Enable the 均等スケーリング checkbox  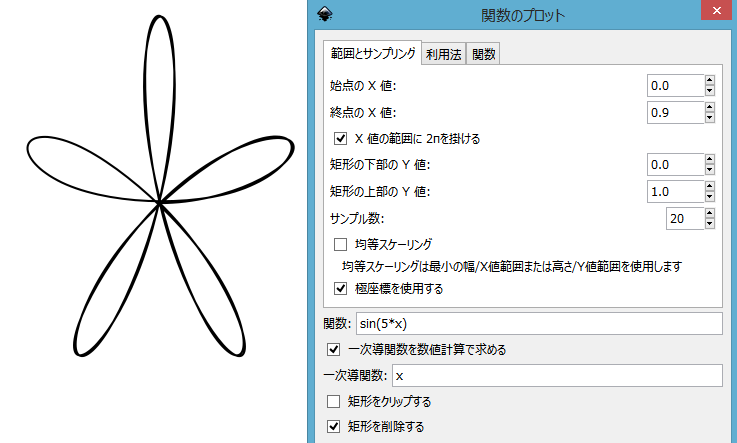(x=341, y=244)
